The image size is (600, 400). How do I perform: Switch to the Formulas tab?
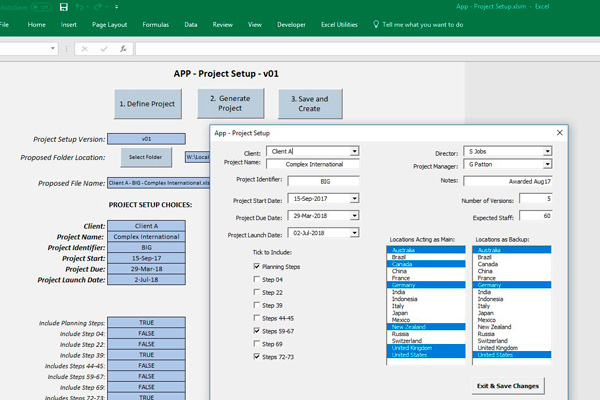(155, 24)
